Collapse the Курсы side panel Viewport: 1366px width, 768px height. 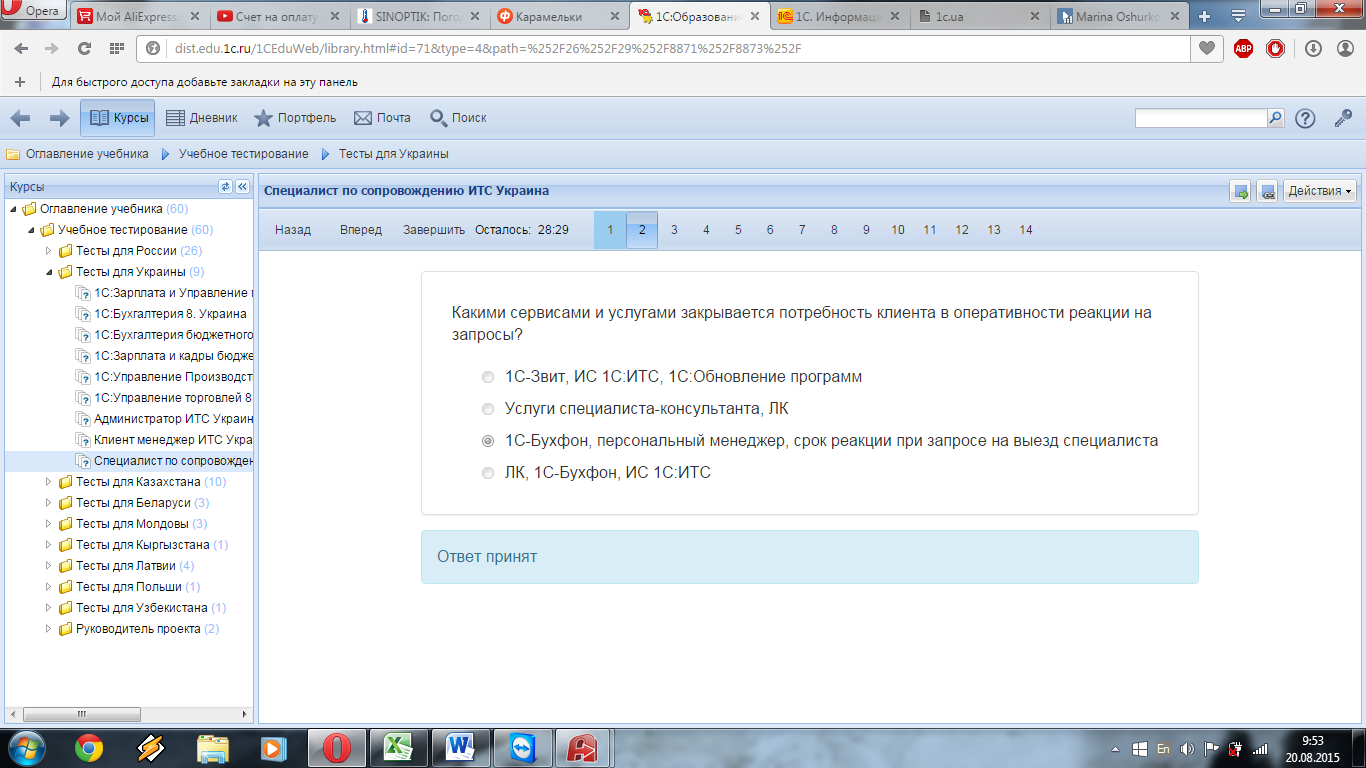[241, 187]
